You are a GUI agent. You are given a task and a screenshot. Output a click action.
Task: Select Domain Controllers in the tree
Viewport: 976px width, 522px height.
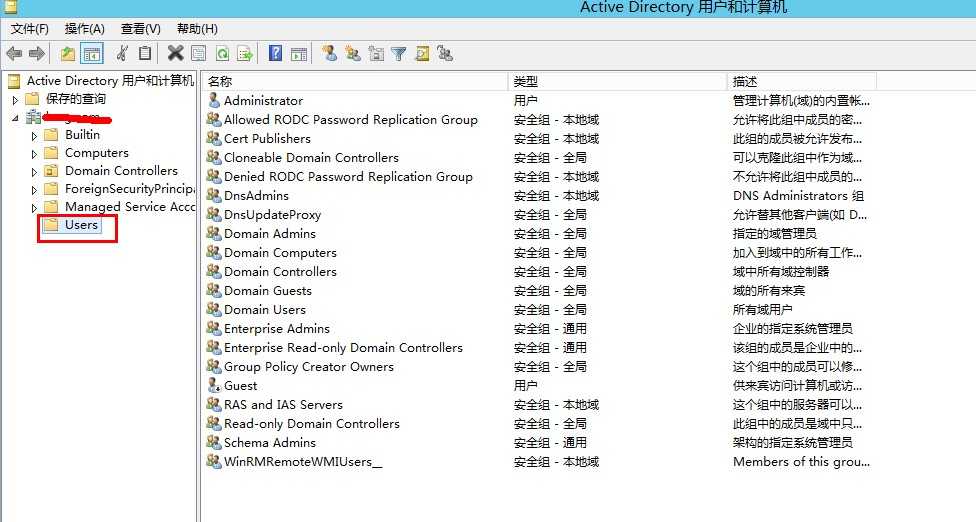coord(121,170)
